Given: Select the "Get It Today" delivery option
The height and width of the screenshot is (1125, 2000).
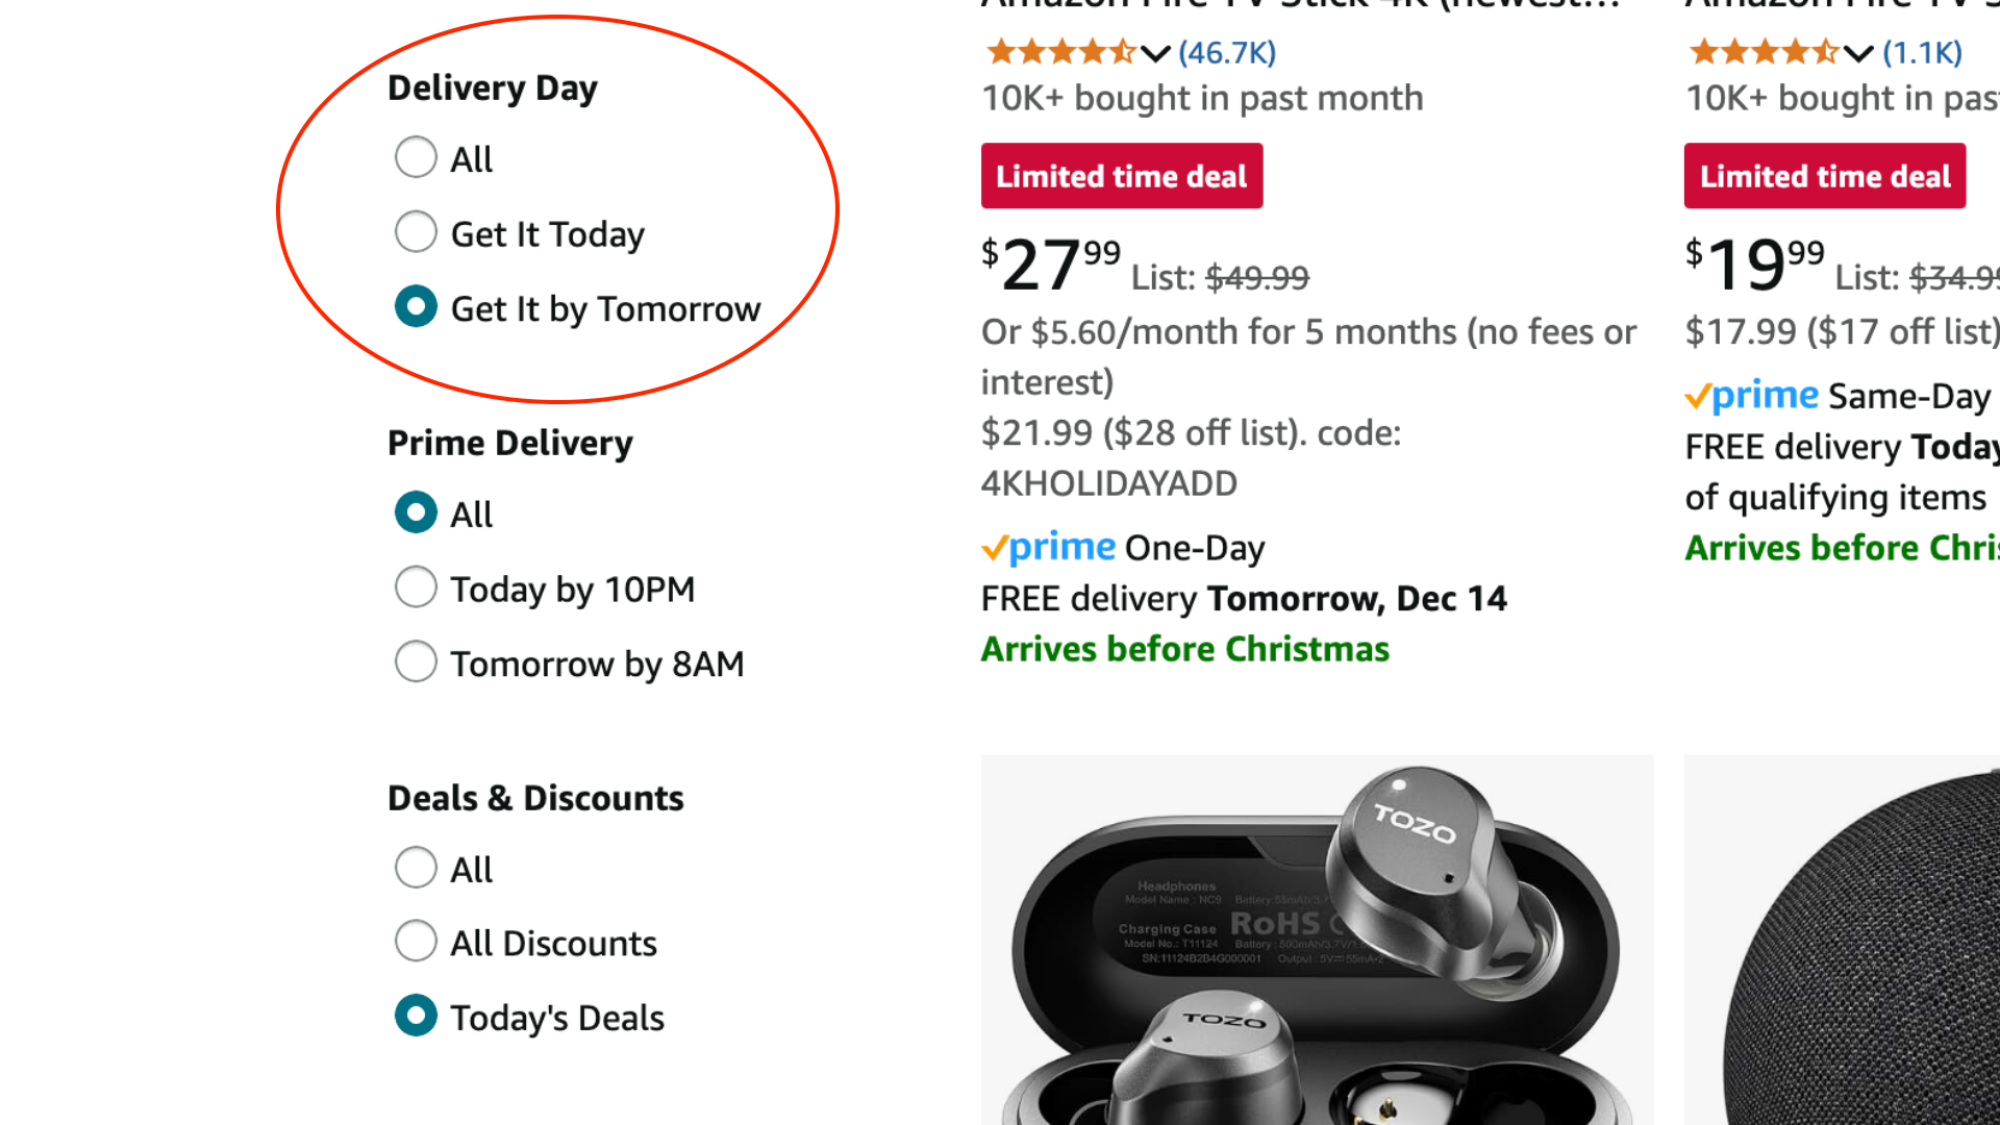Looking at the screenshot, I should coord(416,232).
